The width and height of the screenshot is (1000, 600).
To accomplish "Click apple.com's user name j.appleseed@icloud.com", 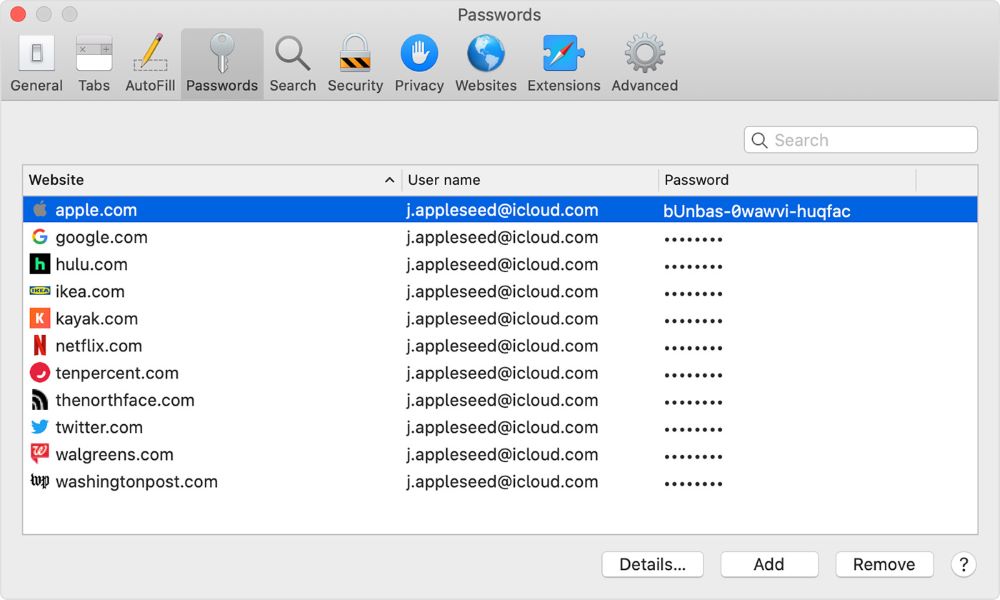I will point(503,210).
